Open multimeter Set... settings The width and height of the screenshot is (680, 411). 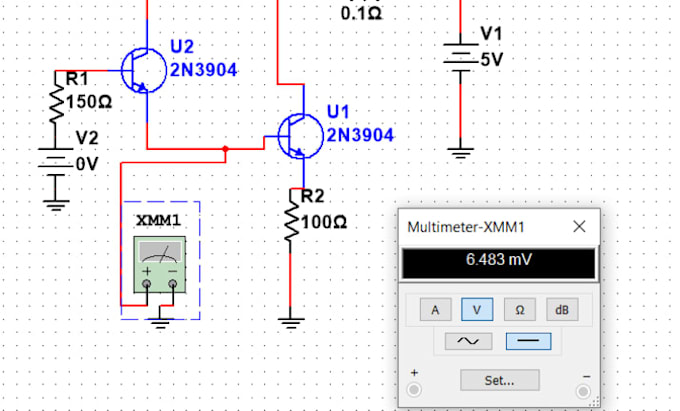pos(500,380)
